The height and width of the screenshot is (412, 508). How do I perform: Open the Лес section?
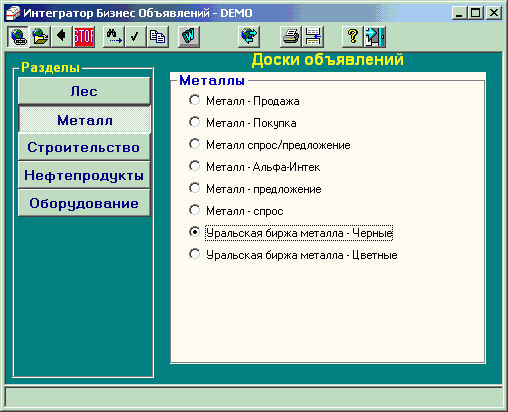click(84, 91)
